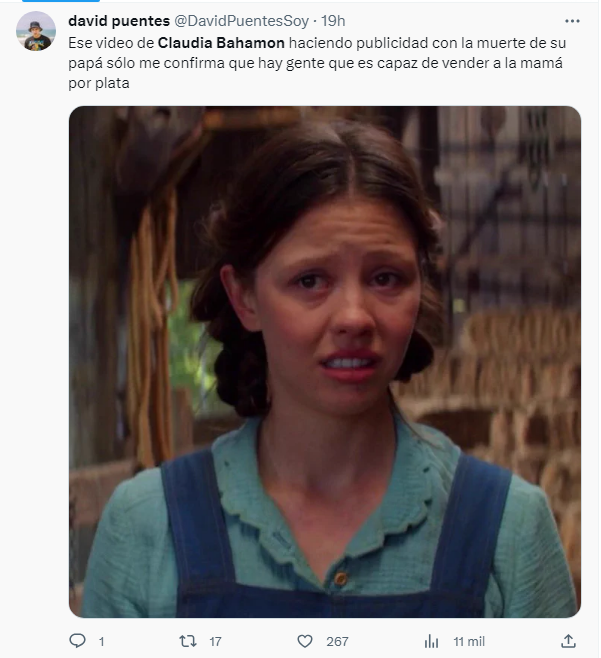Click the tweet's last line "por plata"
Screen dimensions: 601x658
pyautogui.click(x=99, y=83)
